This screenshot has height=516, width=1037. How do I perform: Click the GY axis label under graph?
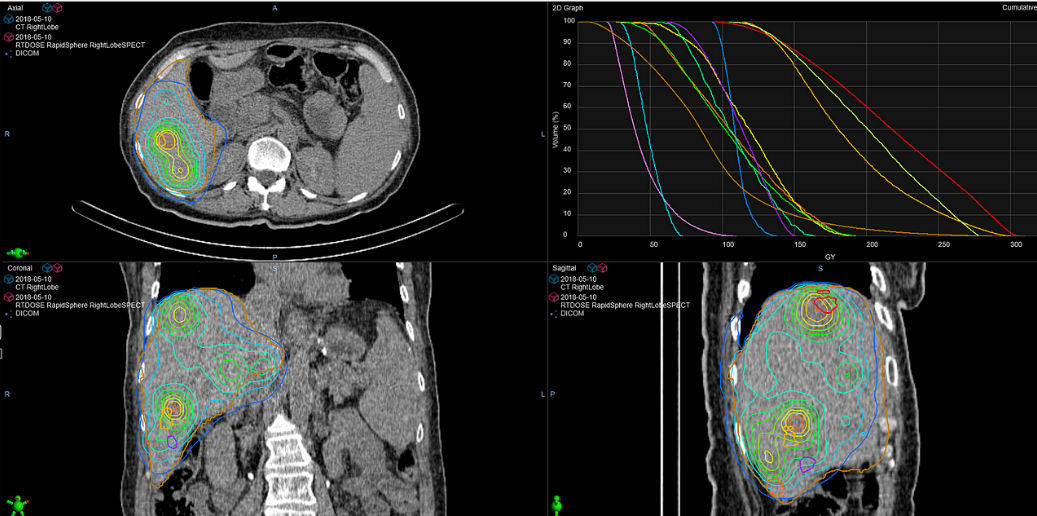831,255
